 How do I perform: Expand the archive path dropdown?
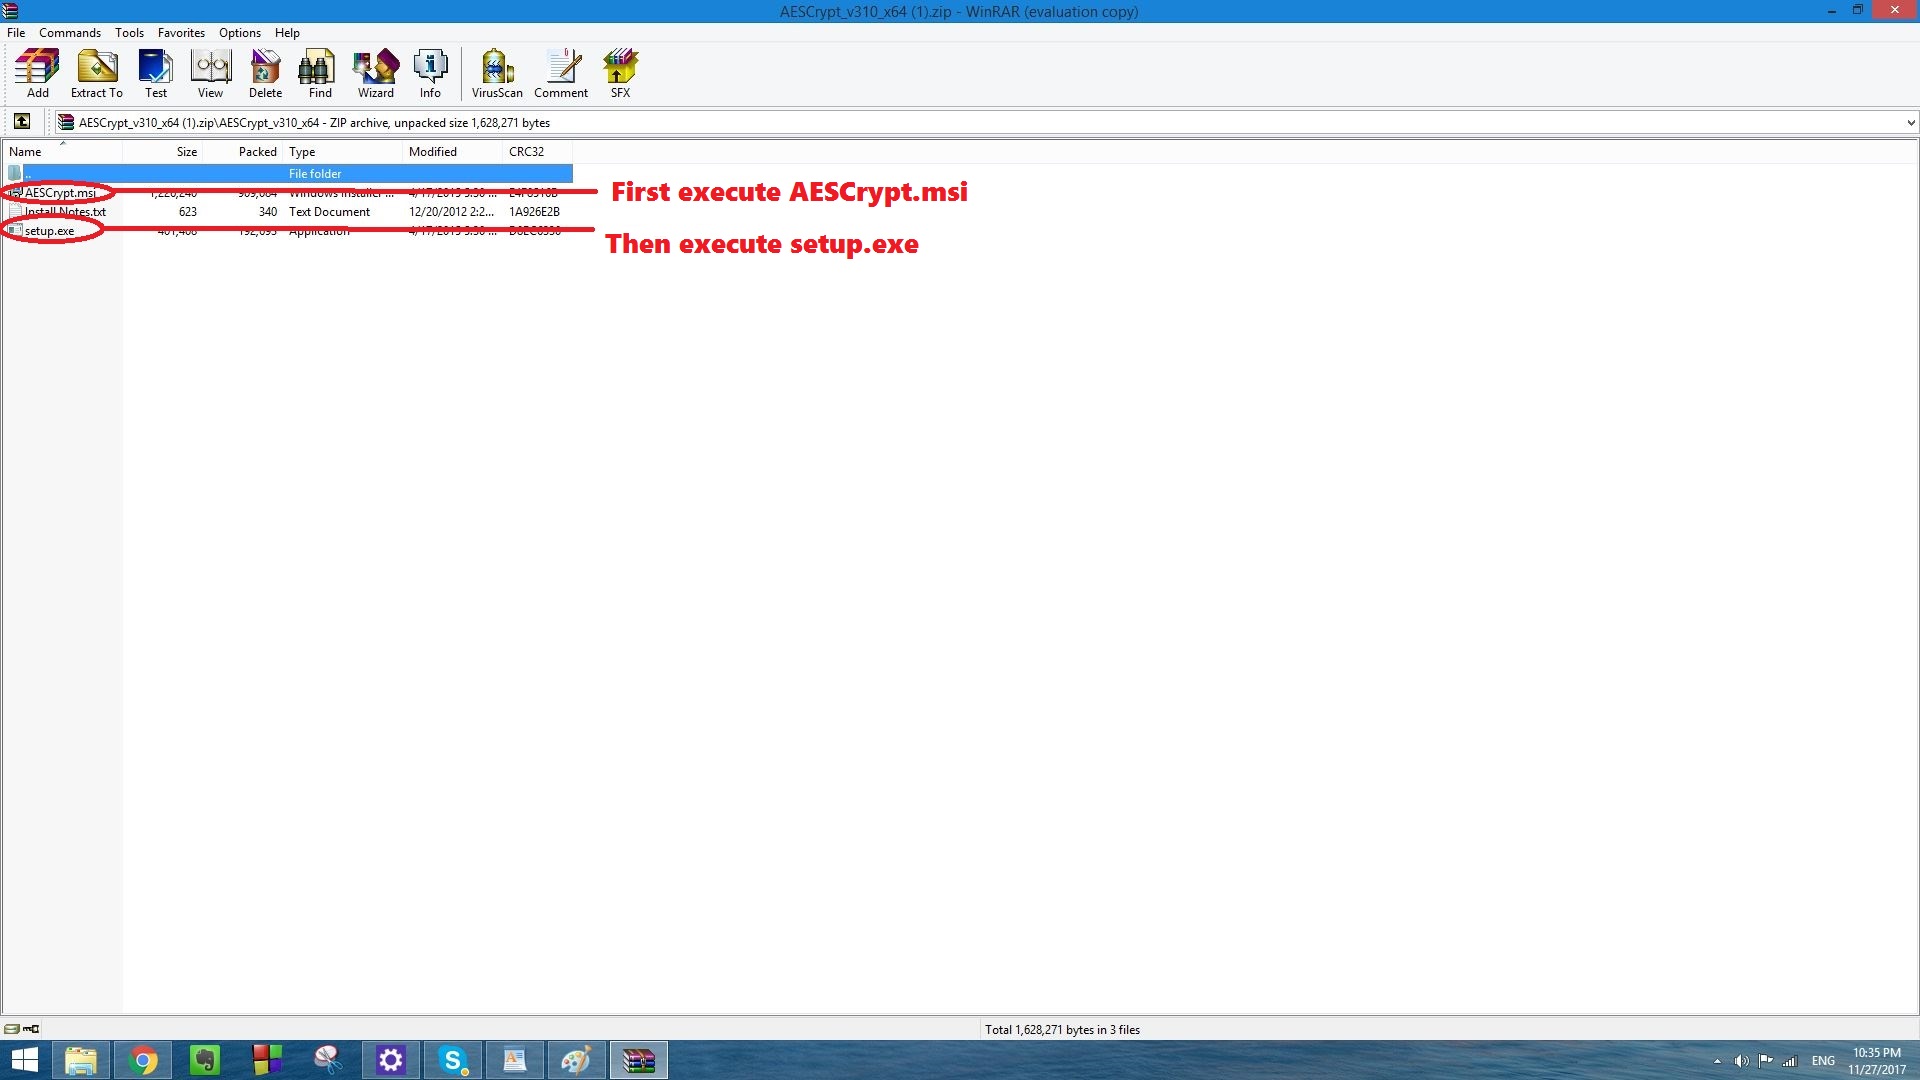(x=1910, y=123)
